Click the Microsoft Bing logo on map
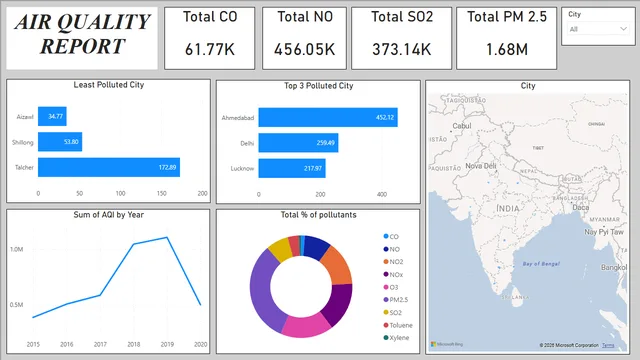 click(447, 344)
